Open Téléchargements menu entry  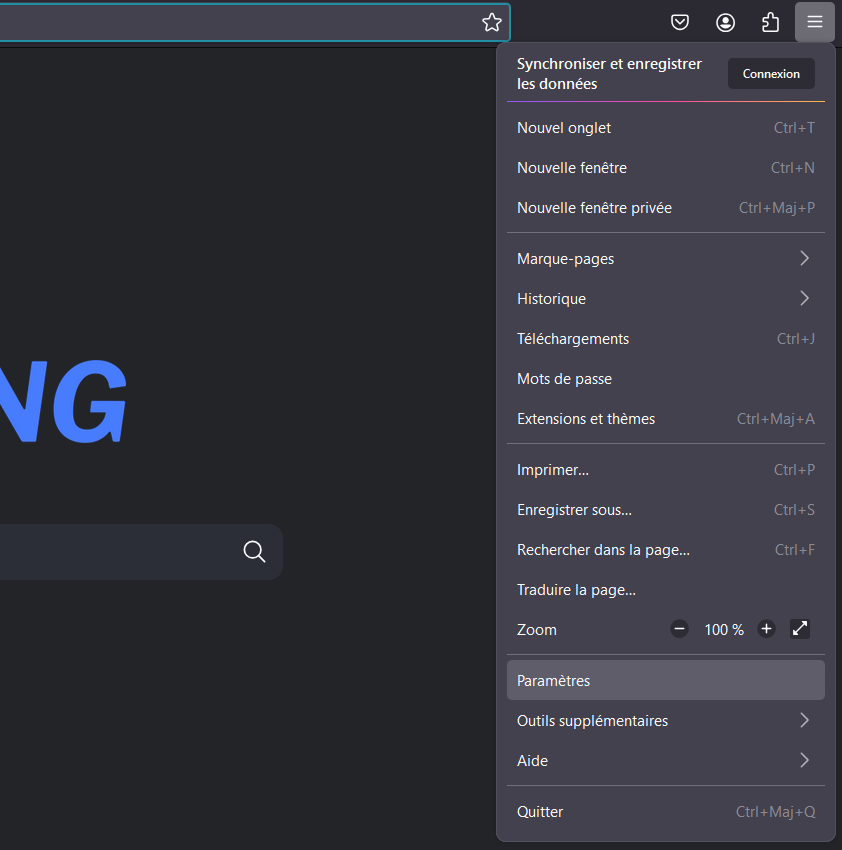coord(665,339)
